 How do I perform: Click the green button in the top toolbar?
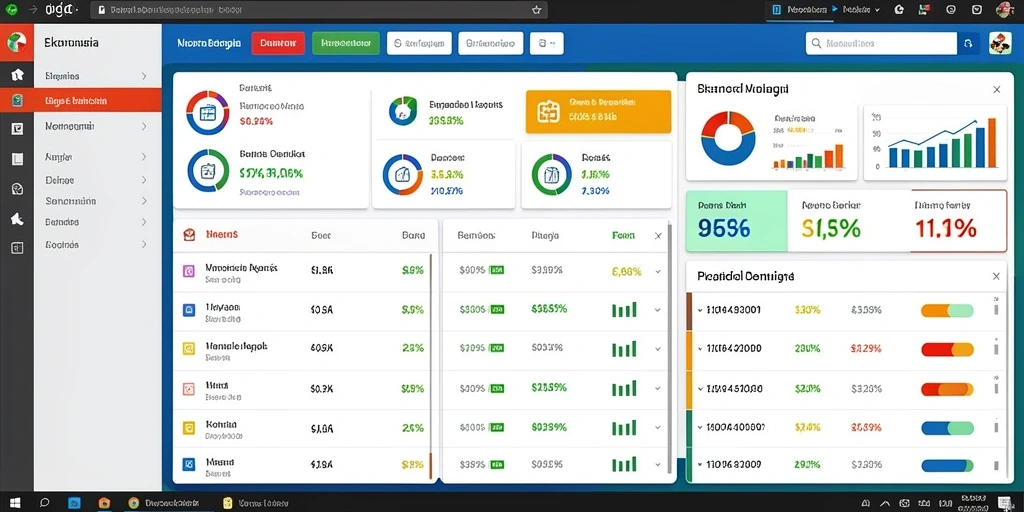coord(345,43)
